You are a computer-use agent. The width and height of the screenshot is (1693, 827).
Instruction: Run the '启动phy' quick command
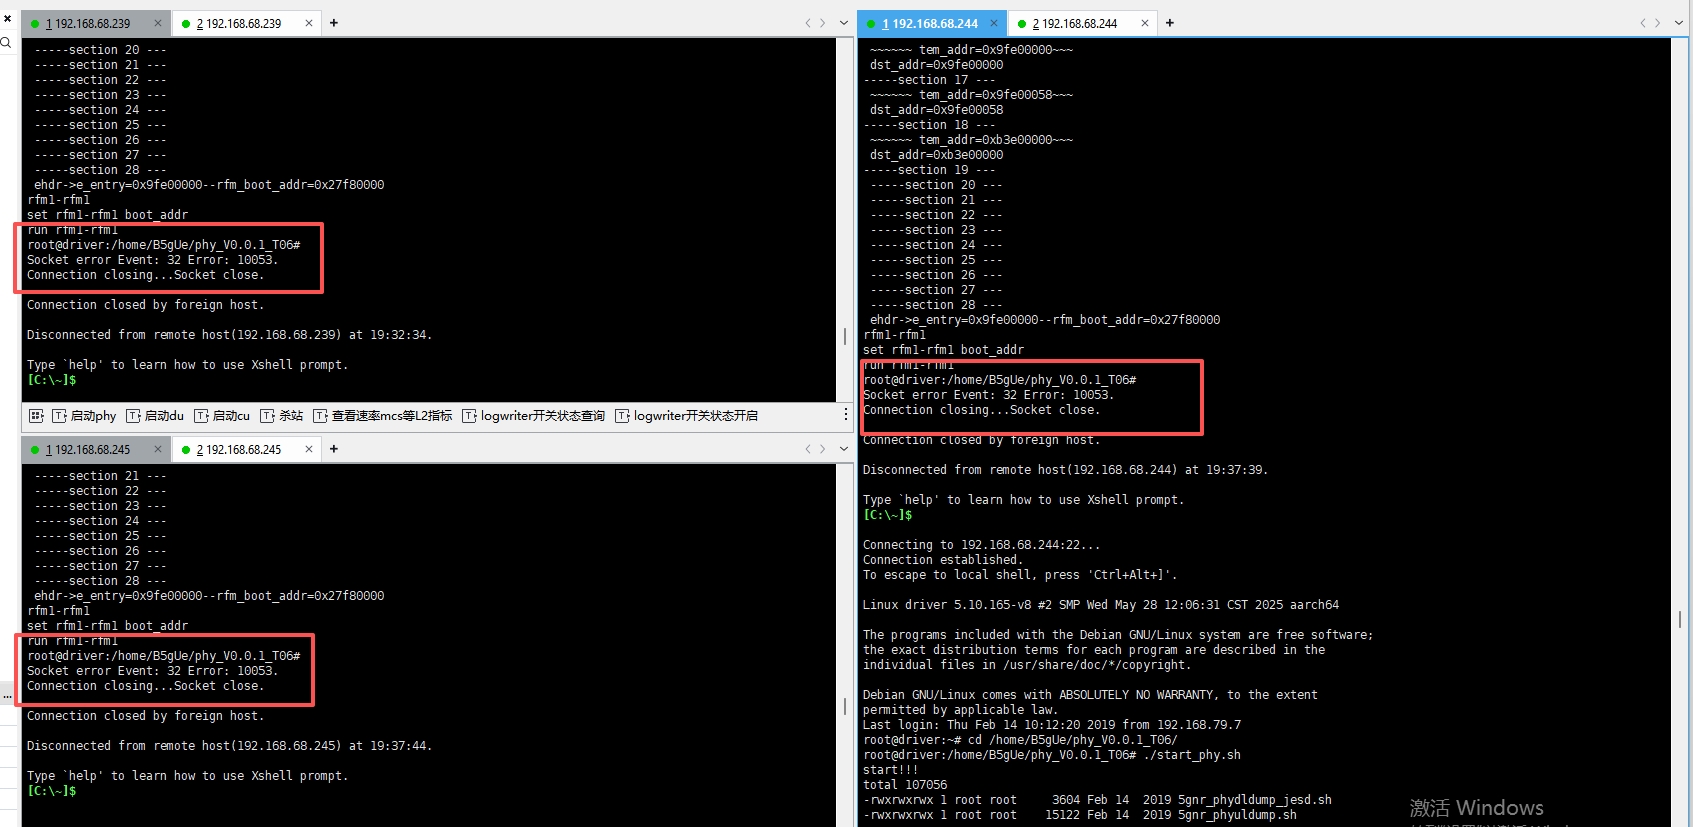[x=84, y=416]
